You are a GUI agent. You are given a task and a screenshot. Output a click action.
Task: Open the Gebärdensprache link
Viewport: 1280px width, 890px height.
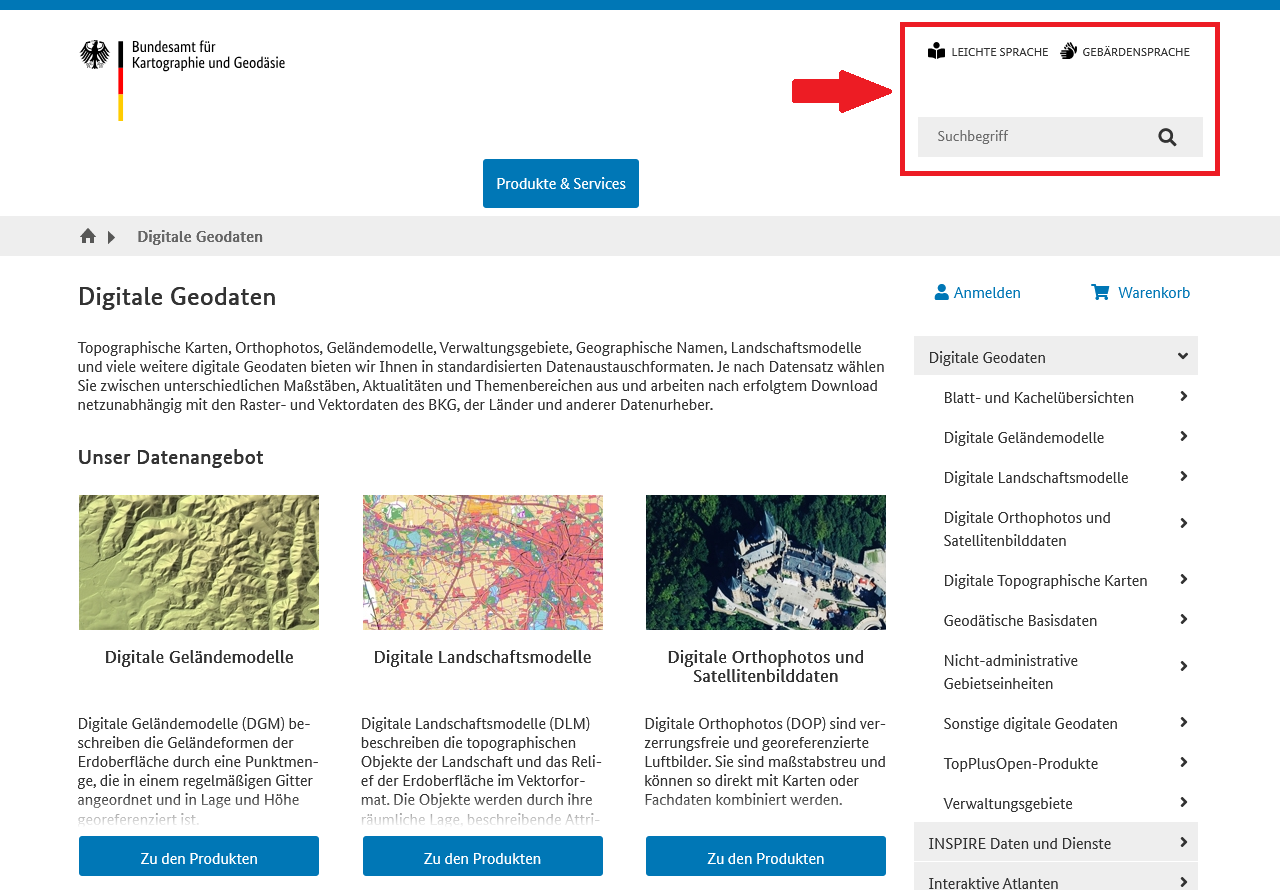(1125, 51)
